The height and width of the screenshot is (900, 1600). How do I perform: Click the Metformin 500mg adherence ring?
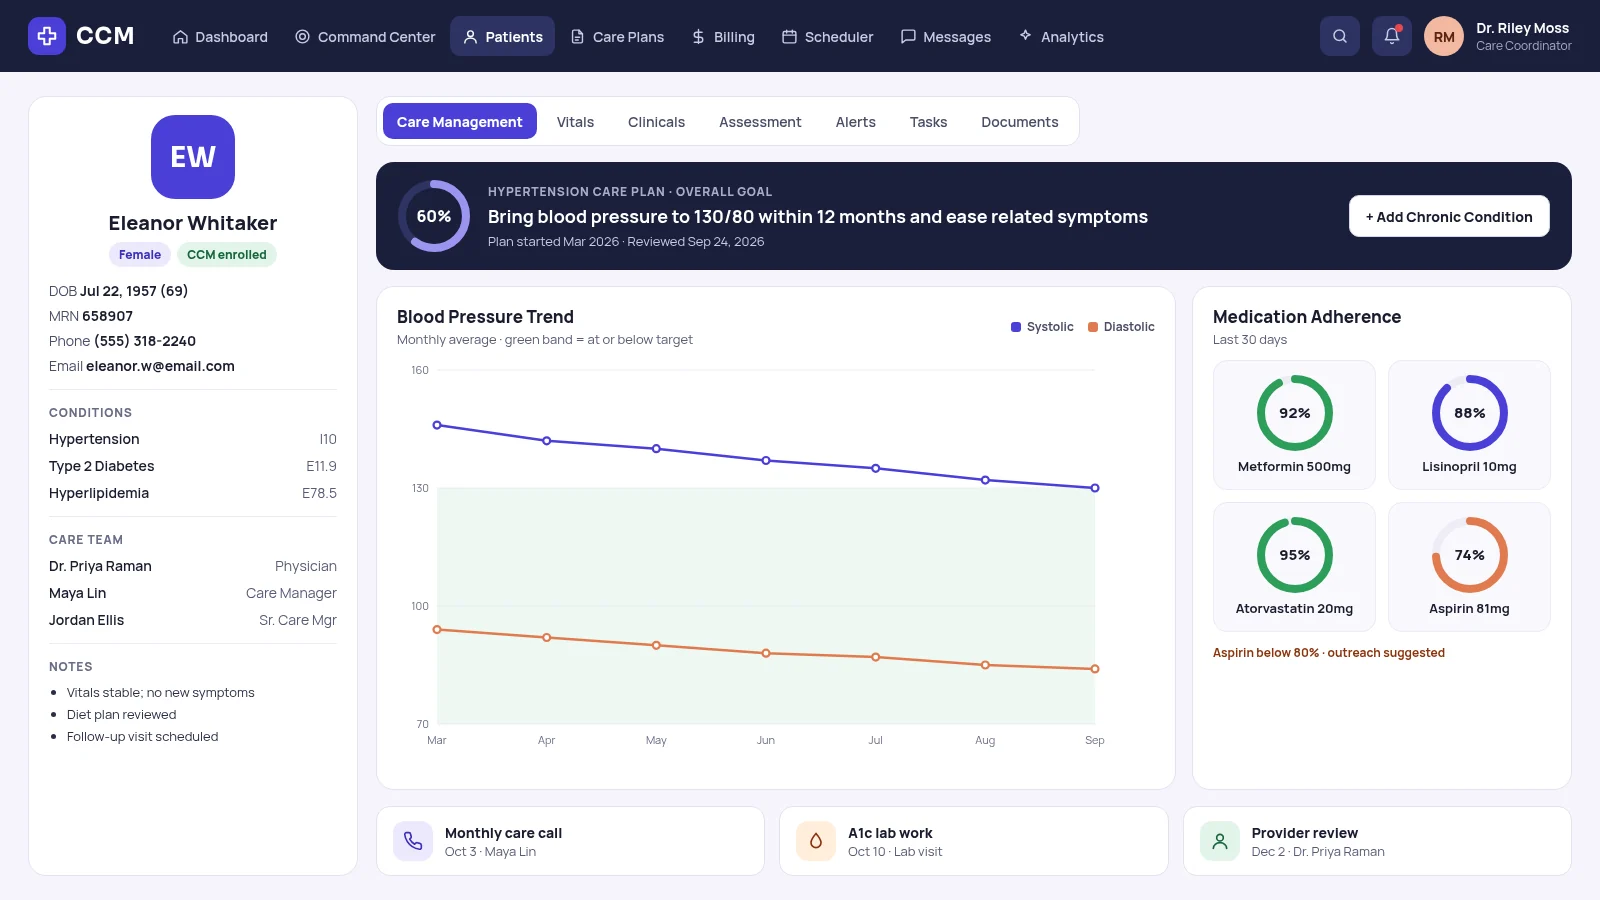click(1294, 413)
